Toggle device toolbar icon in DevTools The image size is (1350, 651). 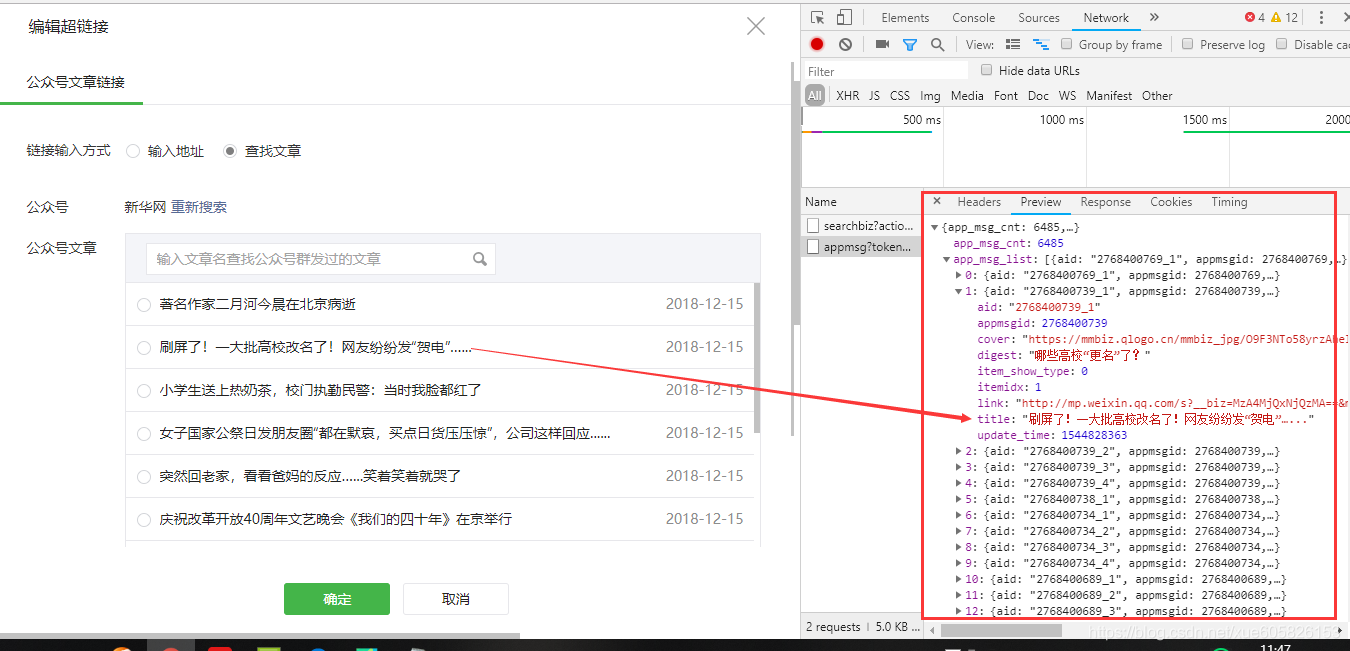coord(844,17)
